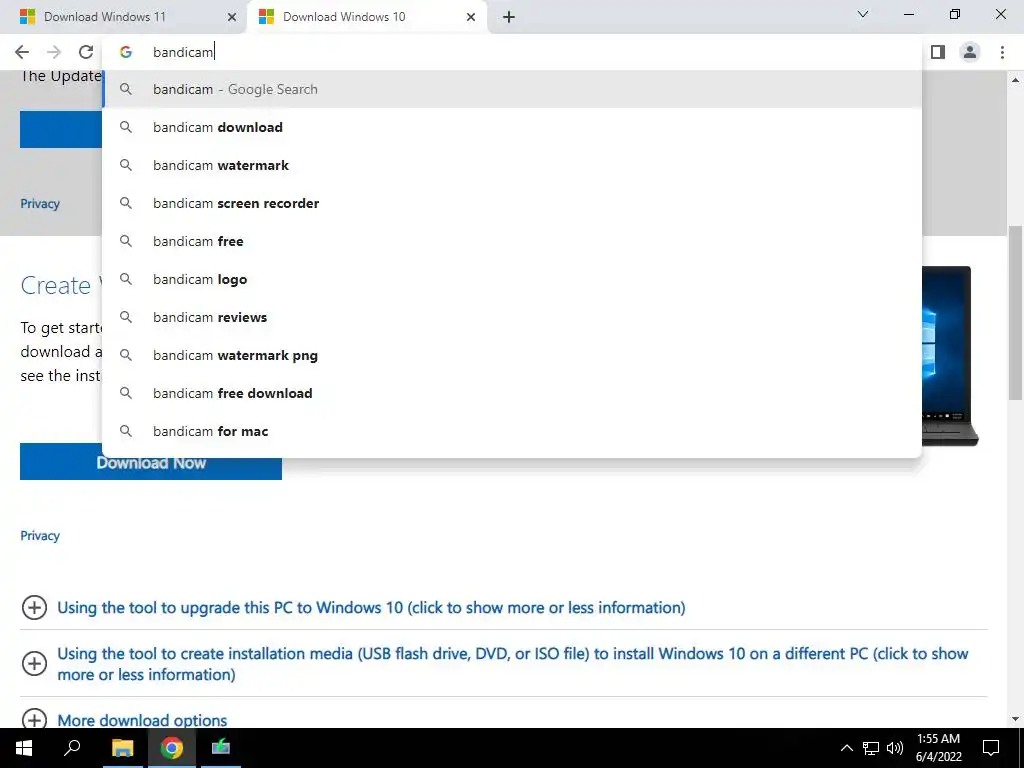Open File Explorer from the taskbar

click(x=122, y=748)
